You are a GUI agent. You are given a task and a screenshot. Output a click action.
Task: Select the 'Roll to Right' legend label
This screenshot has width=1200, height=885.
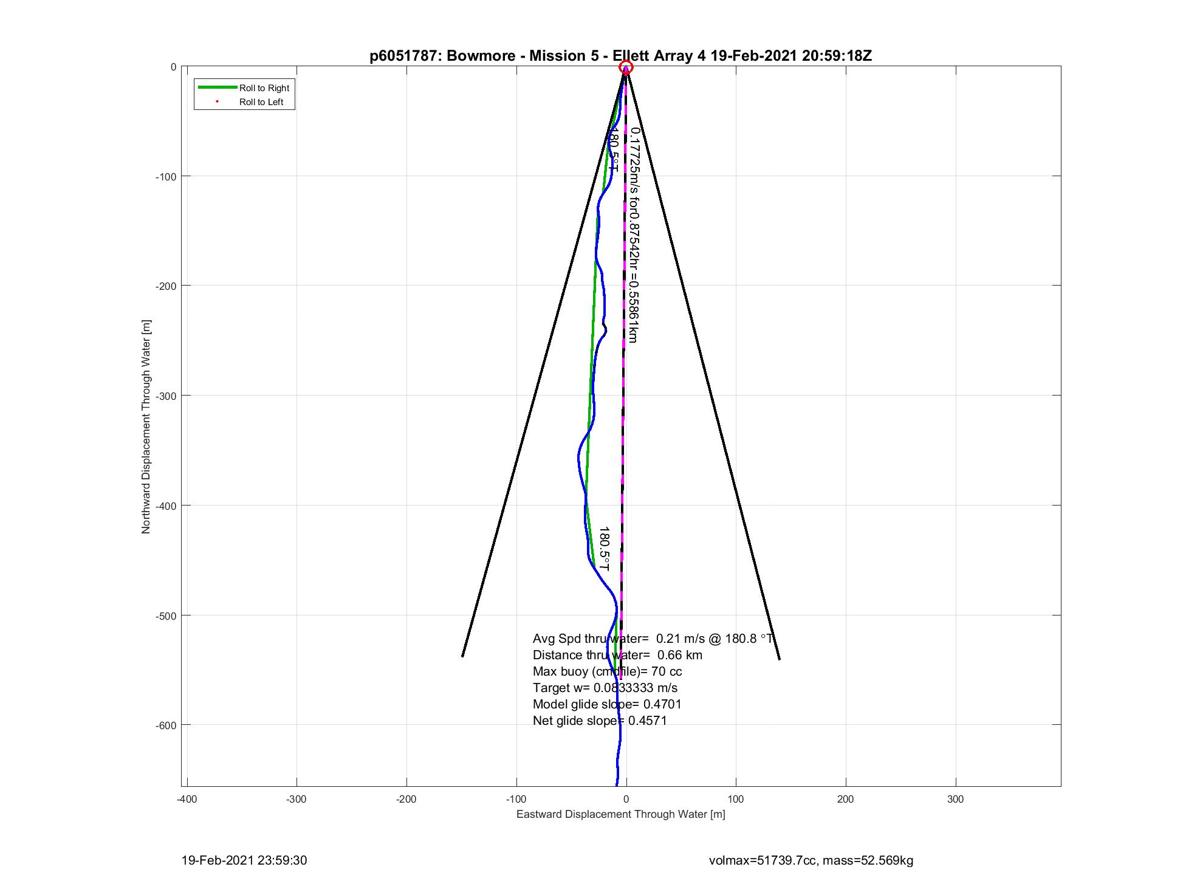(264, 88)
